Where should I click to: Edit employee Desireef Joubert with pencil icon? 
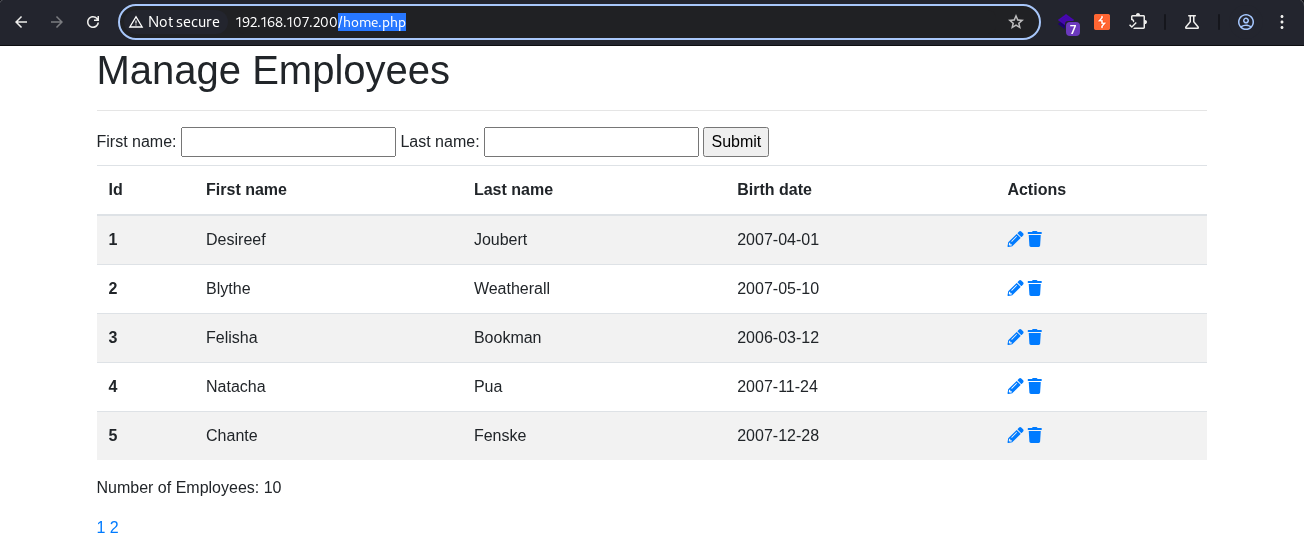pos(1015,239)
